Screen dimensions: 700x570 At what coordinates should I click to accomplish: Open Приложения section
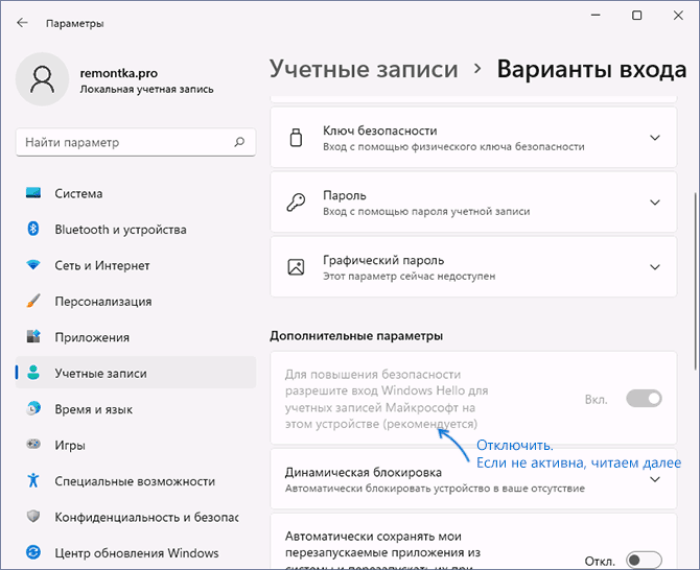(x=136, y=337)
